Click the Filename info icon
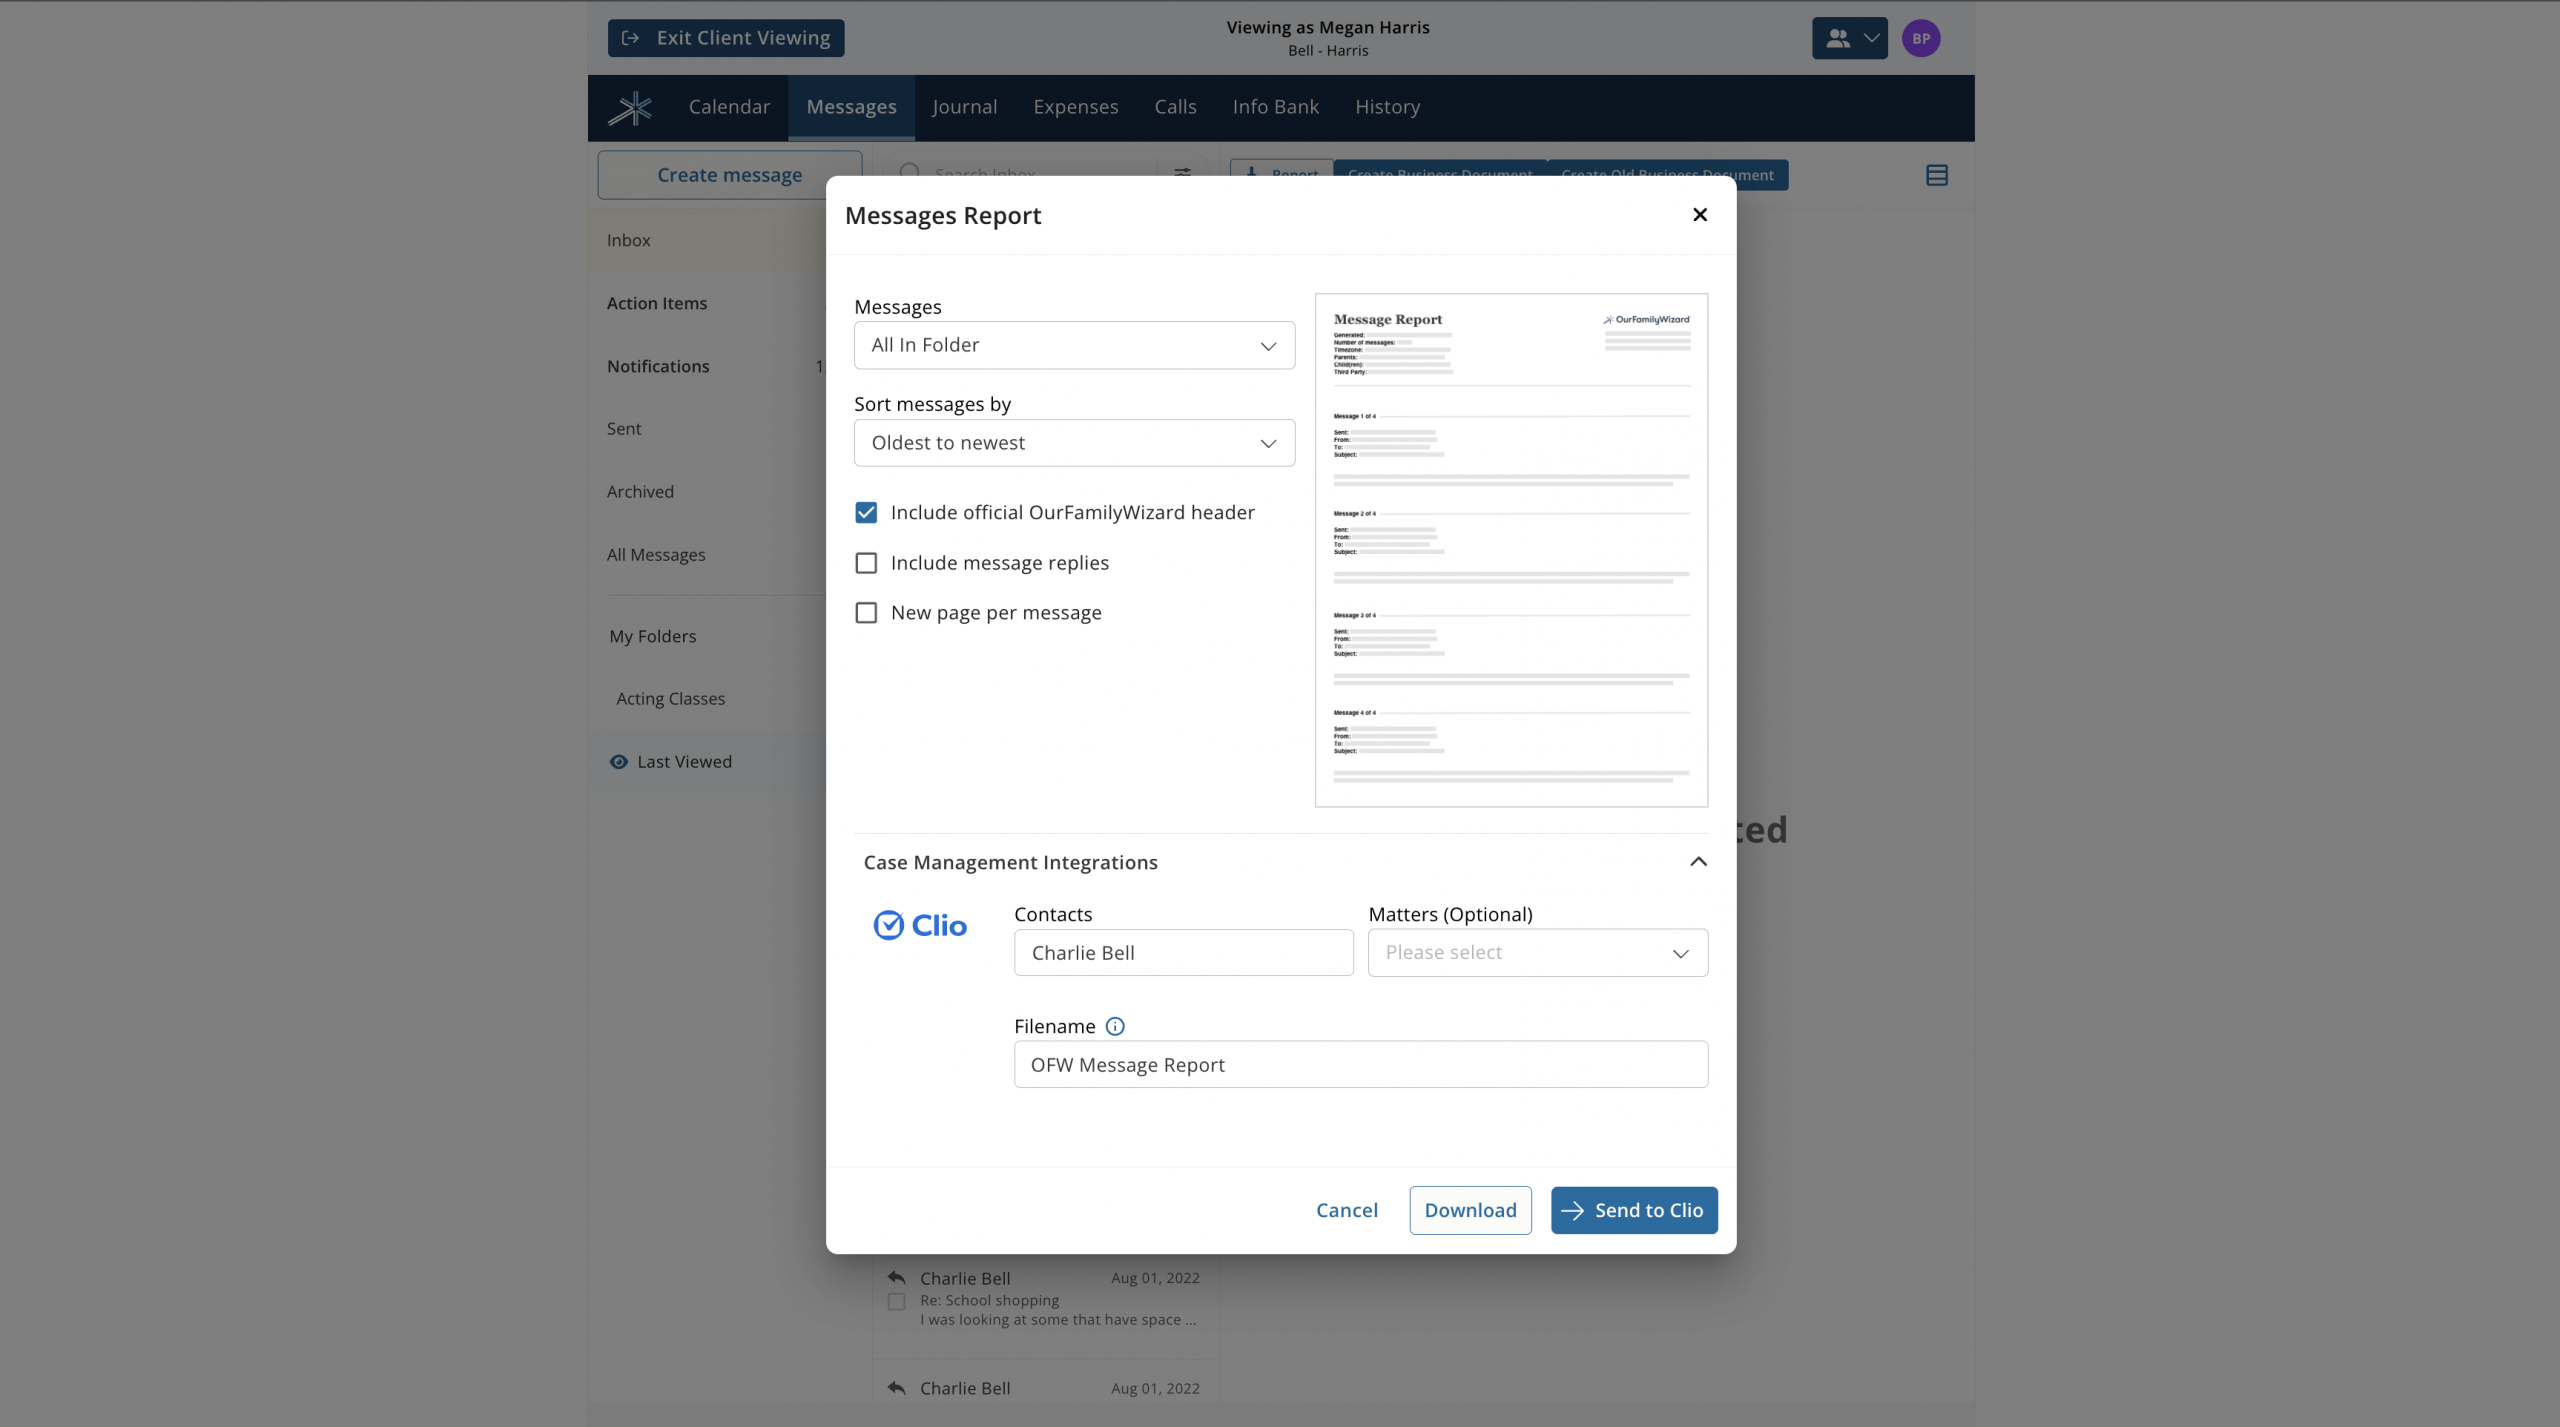The height and width of the screenshot is (1427, 2560). coord(1115,1026)
